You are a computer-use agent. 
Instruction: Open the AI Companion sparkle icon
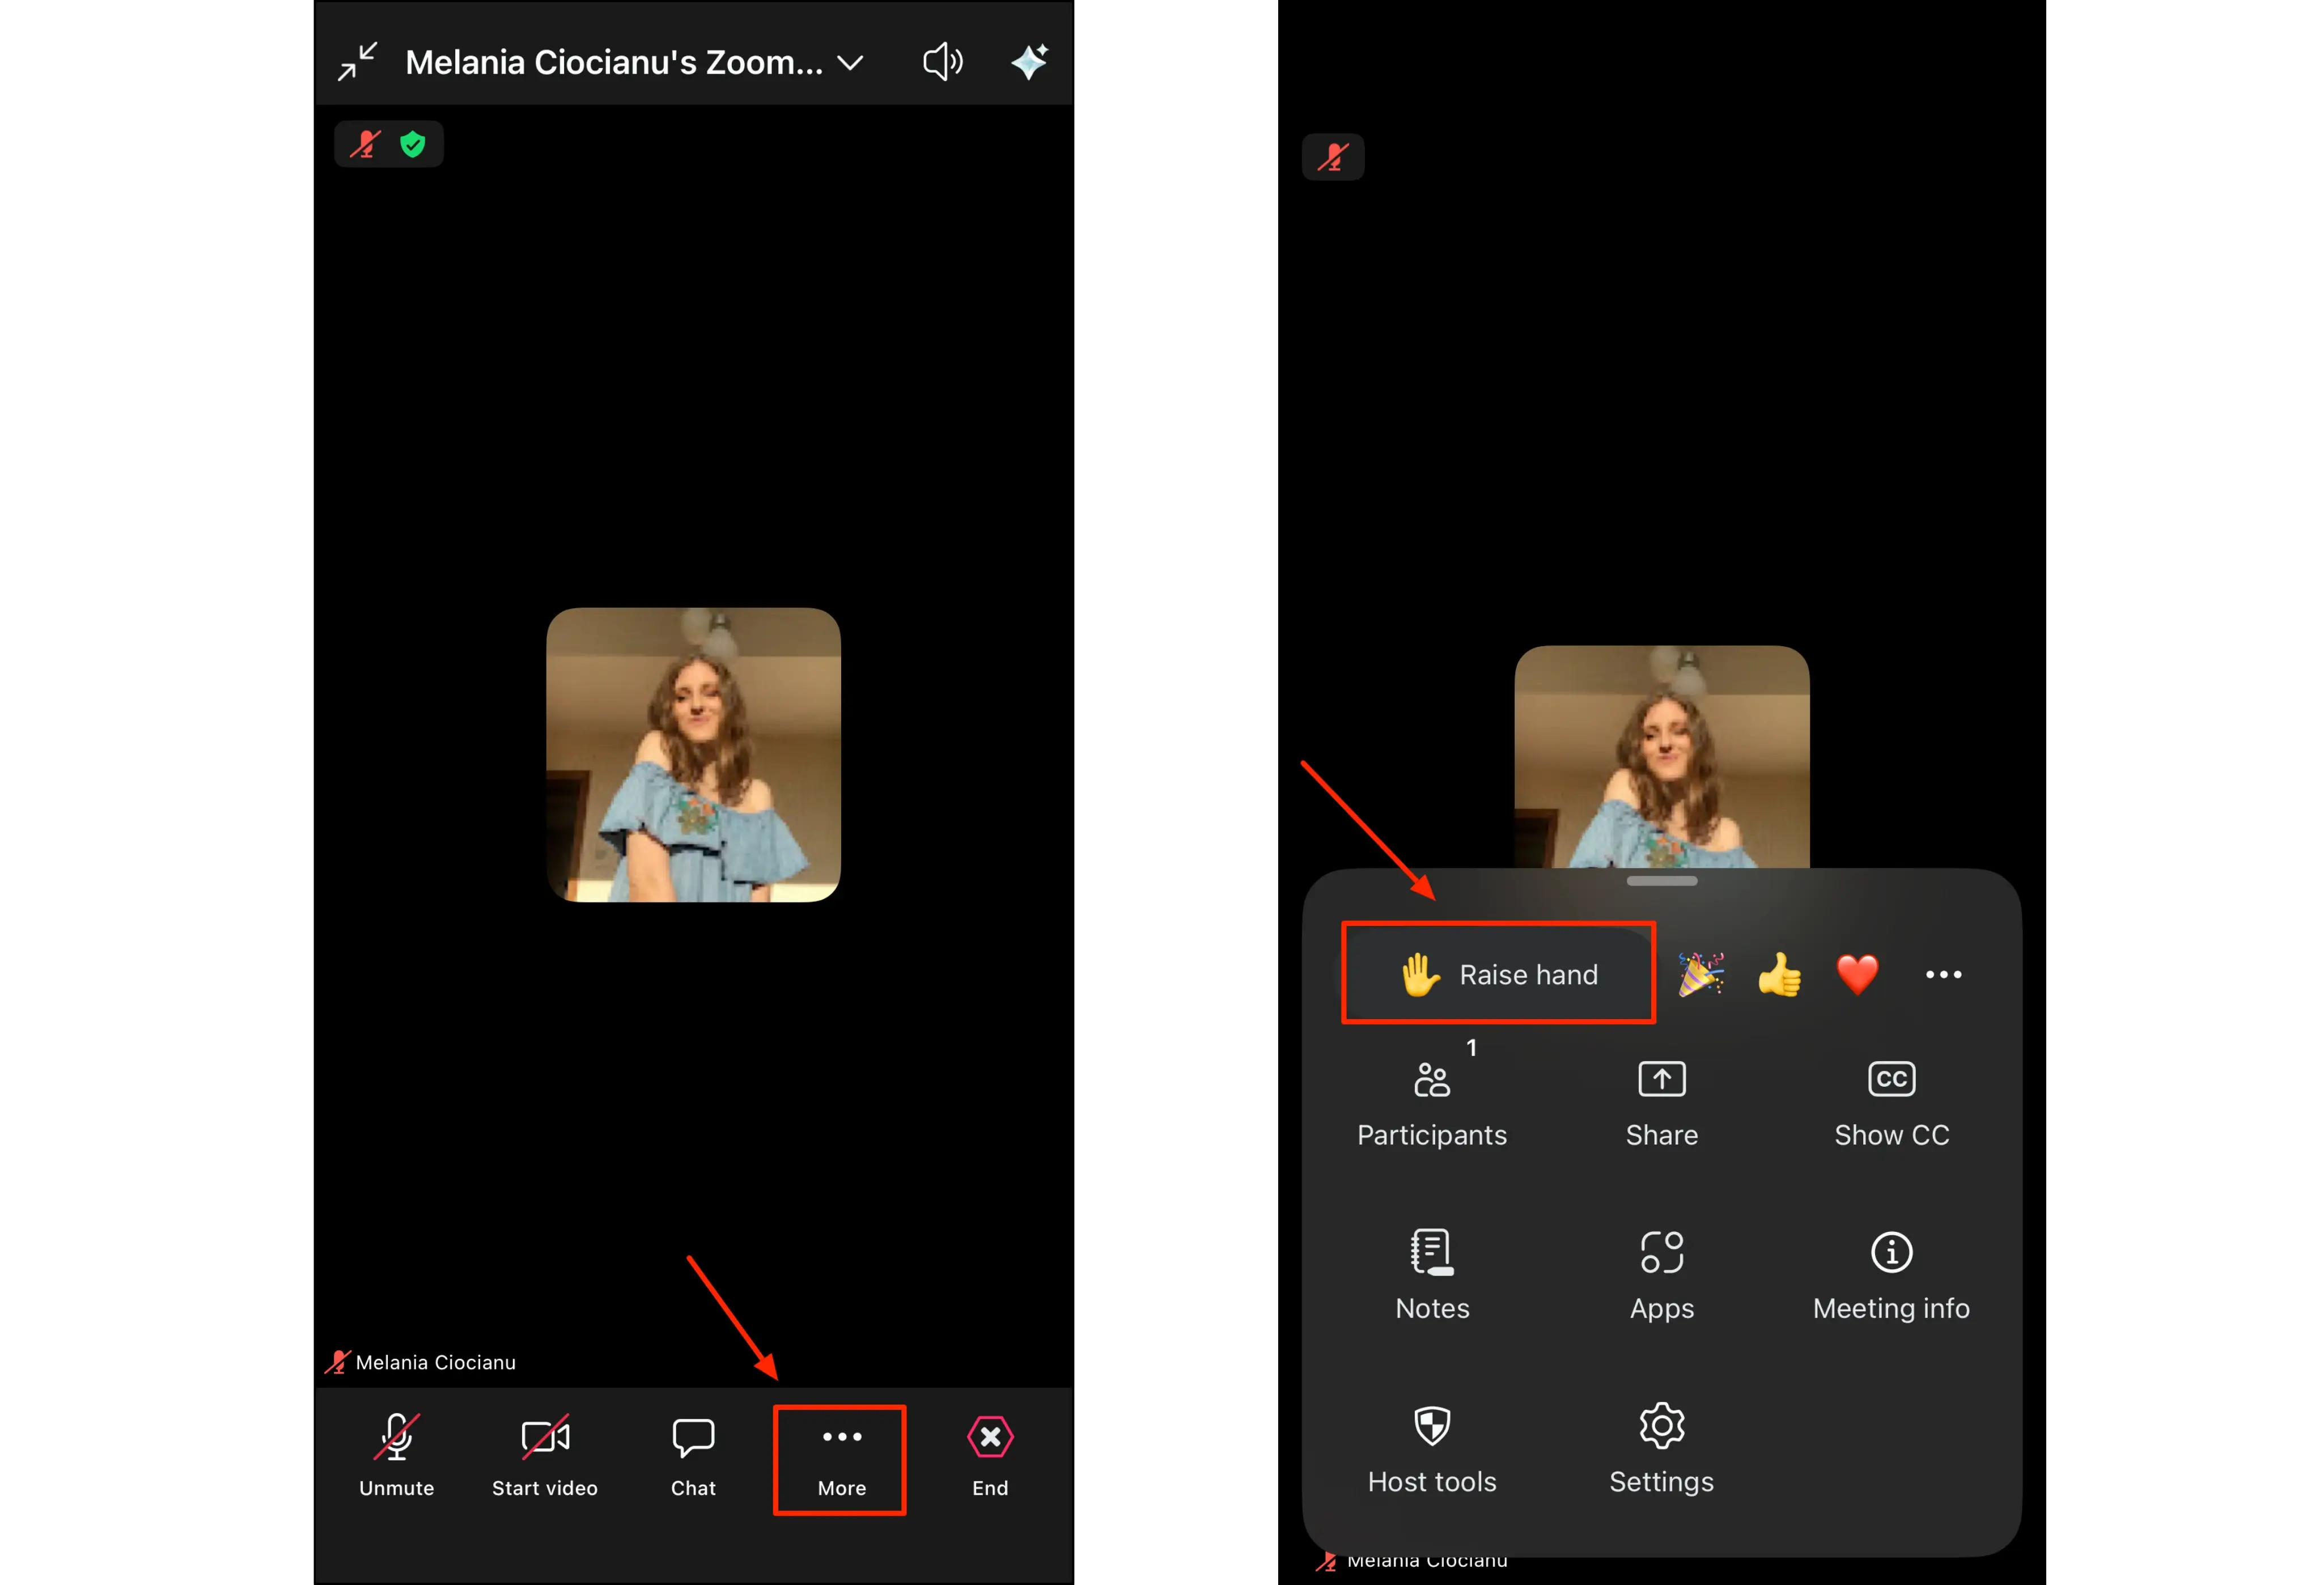tap(1029, 61)
